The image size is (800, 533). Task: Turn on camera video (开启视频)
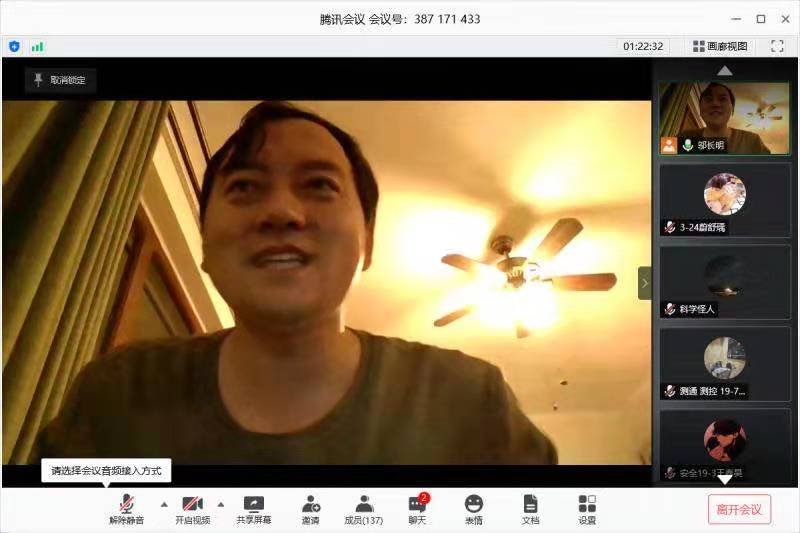192,509
